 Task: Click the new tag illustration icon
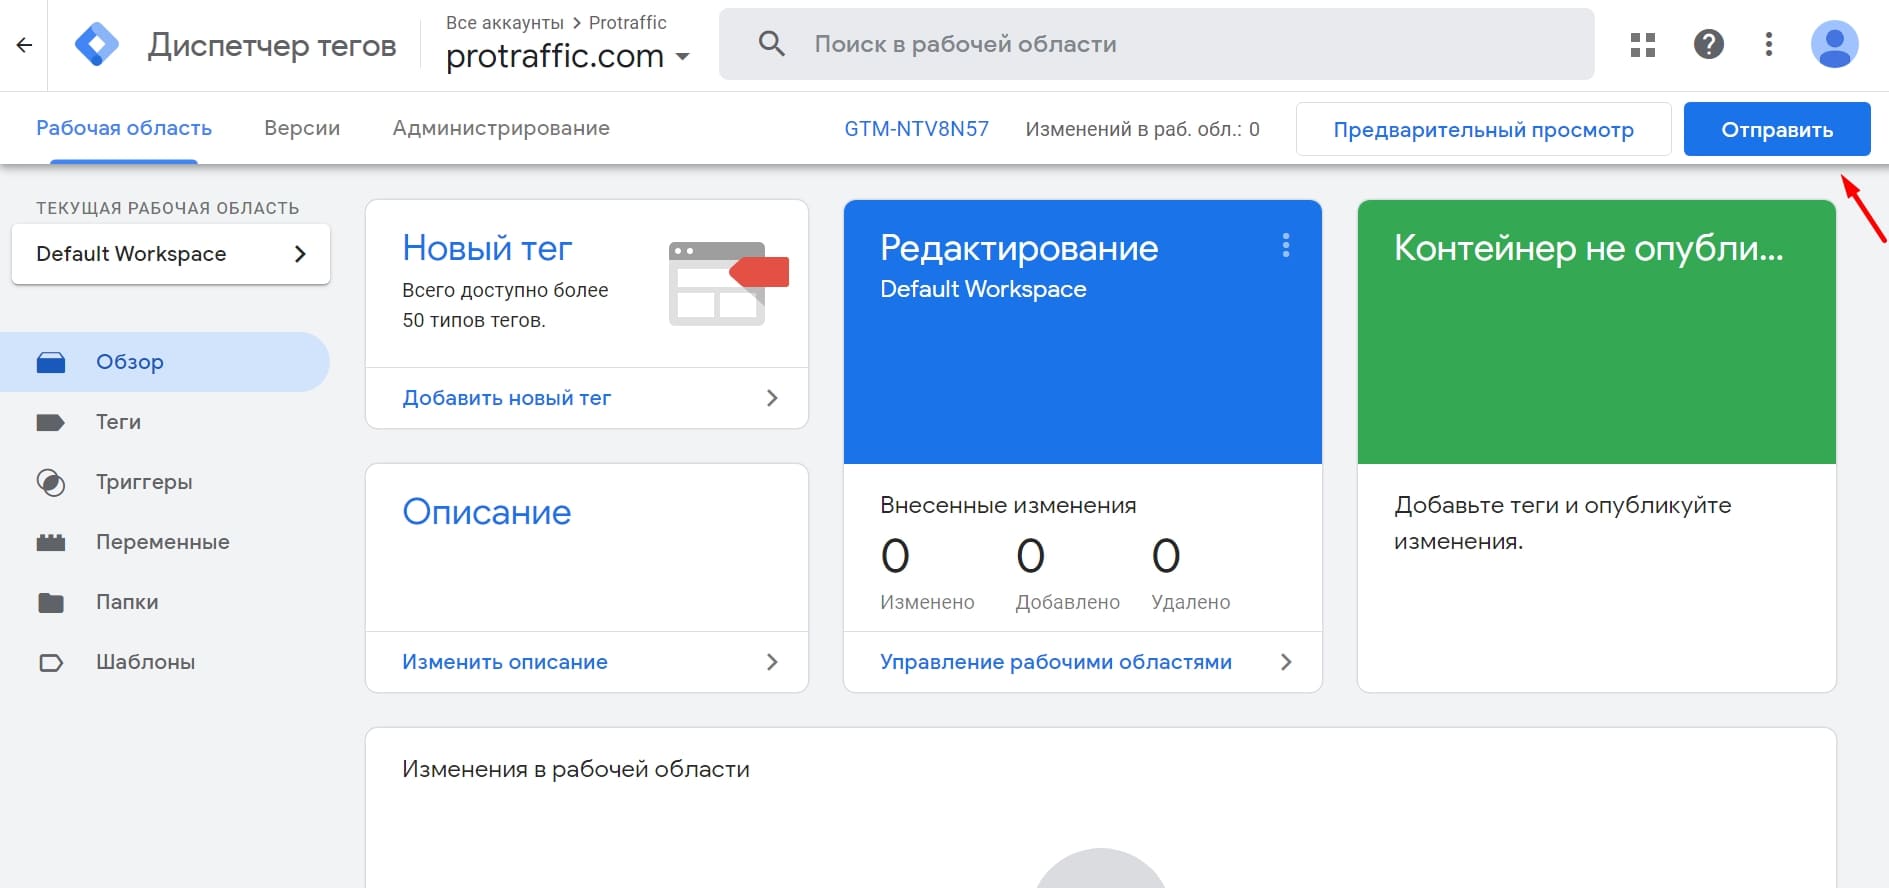(x=728, y=283)
